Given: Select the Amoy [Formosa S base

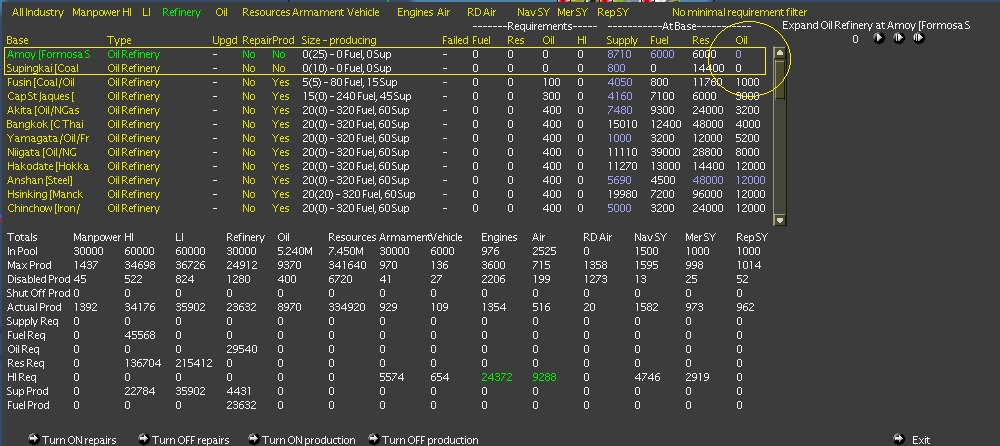Looking at the screenshot, I should pos(48,54).
